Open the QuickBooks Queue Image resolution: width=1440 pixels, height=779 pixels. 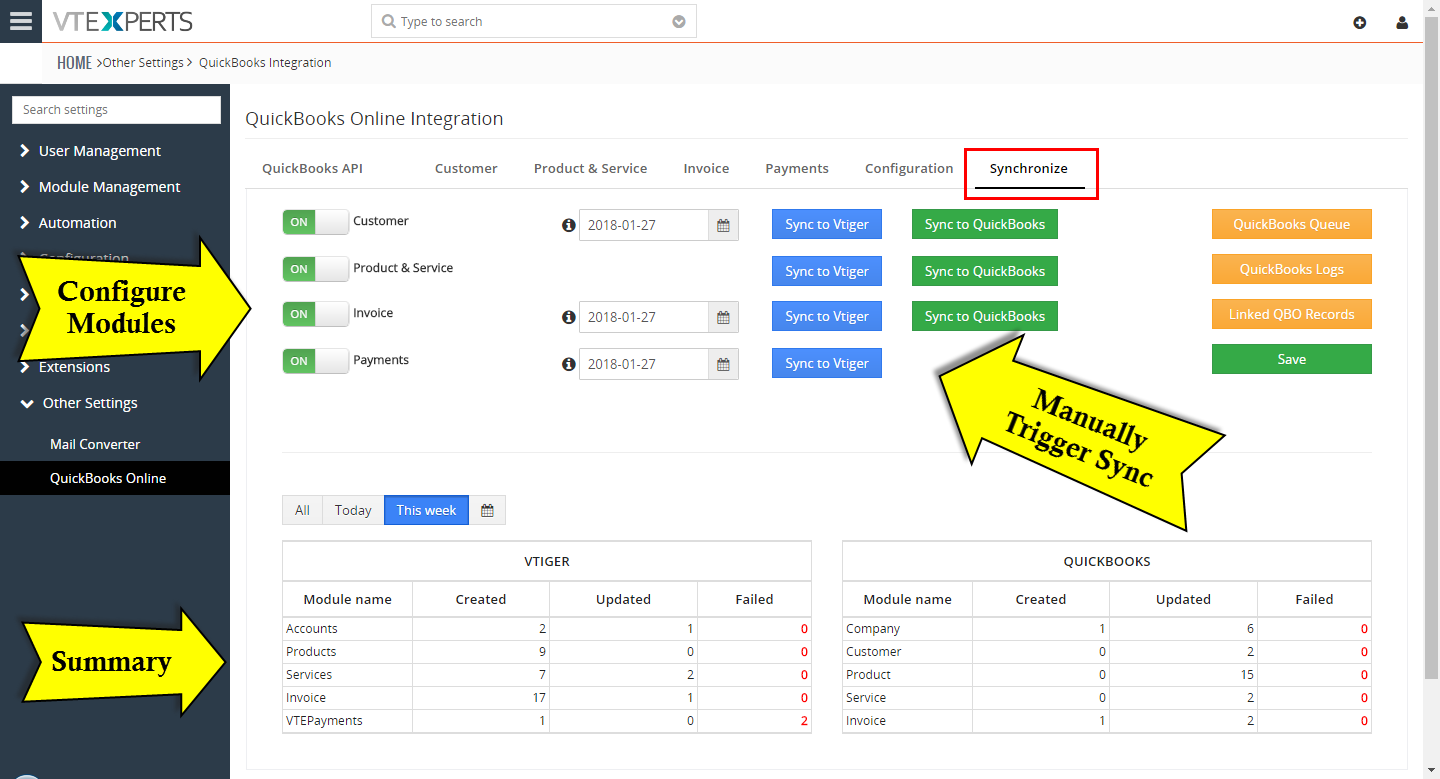(x=1292, y=224)
